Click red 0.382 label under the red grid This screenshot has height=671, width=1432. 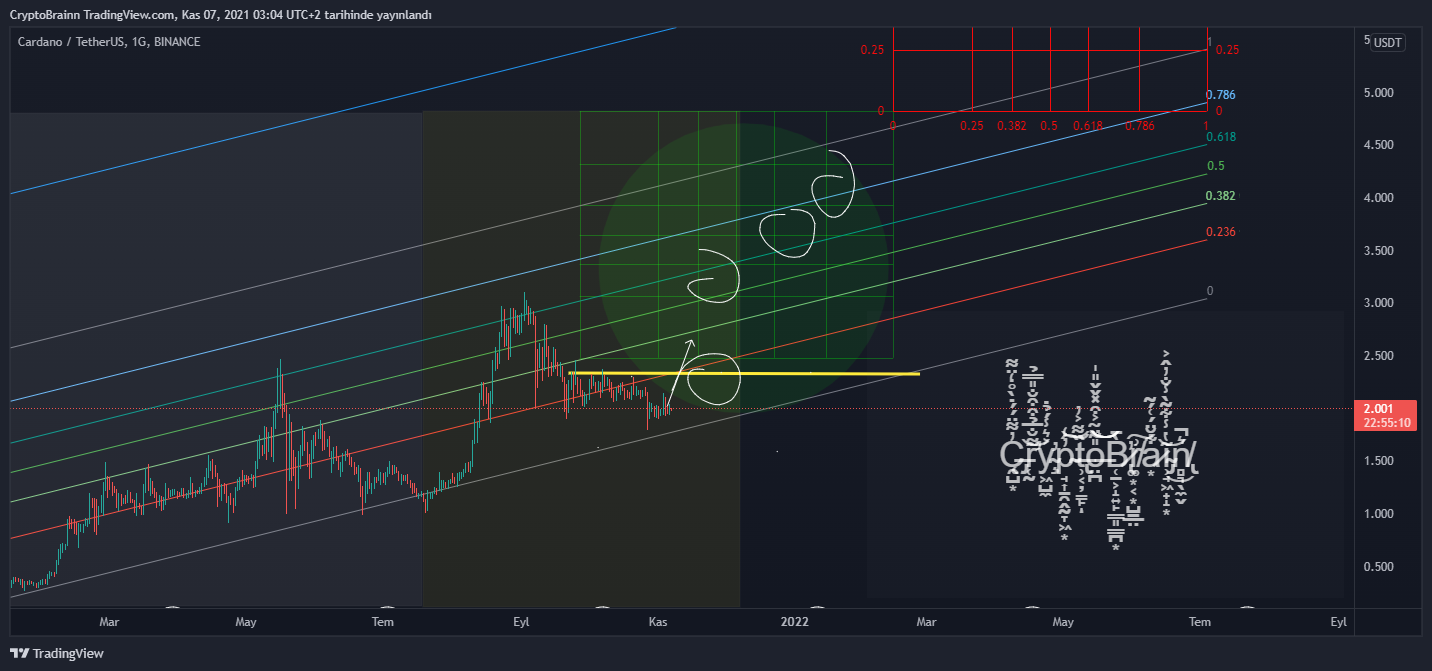[1012, 126]
